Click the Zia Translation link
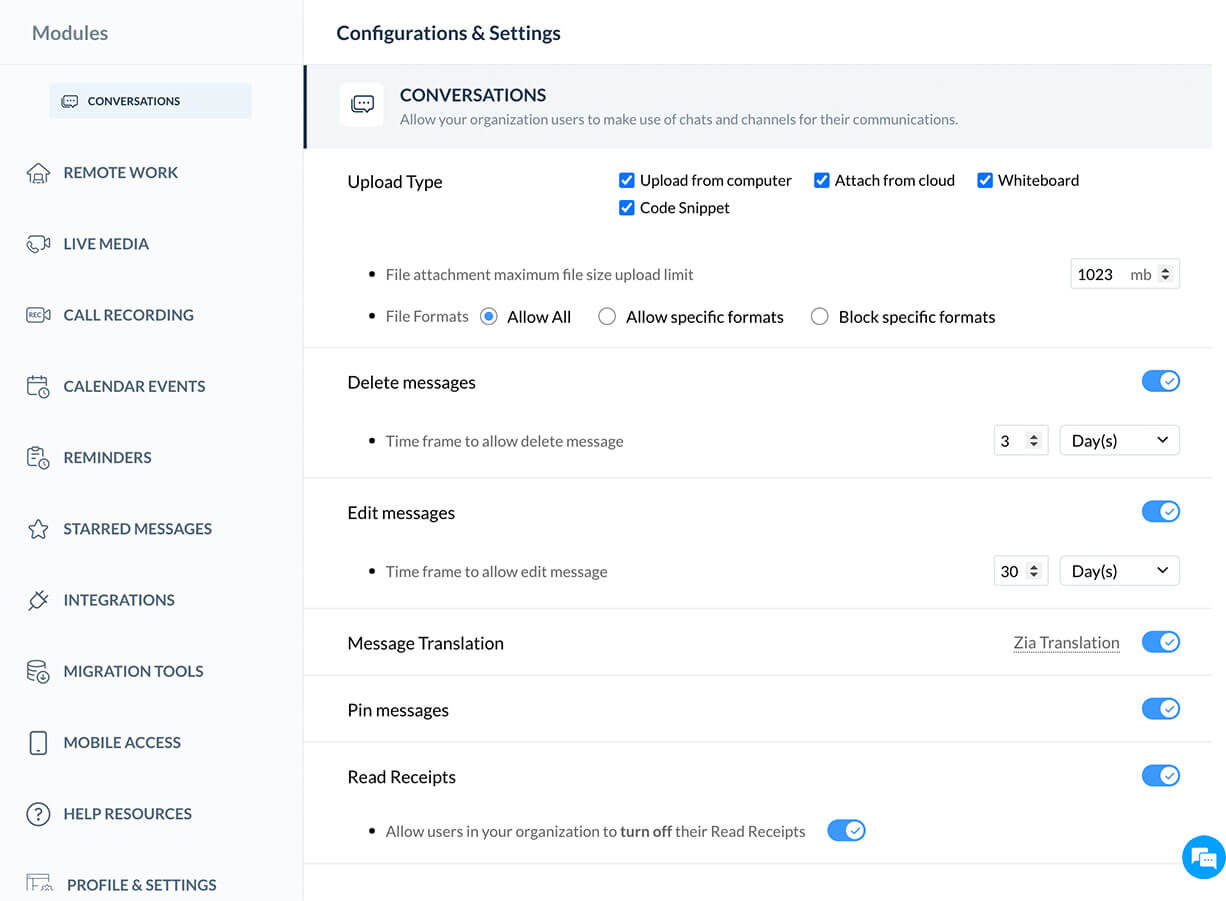This screenshot has height=901, width=1226. click(x=1066, y=643)
